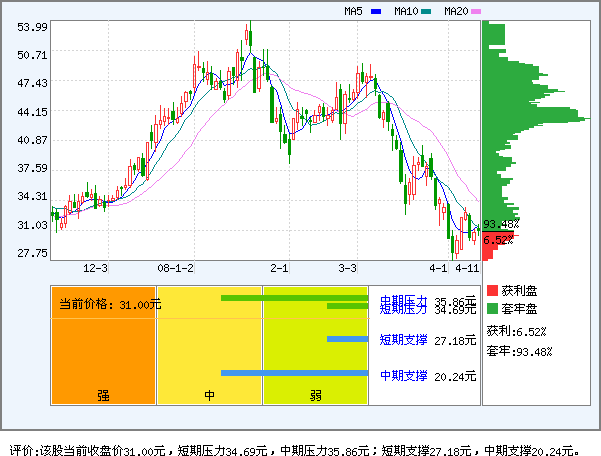The image size is (601, 456).
Task: Click the 08-1-2 date axis label
Action: click(175, 269)
